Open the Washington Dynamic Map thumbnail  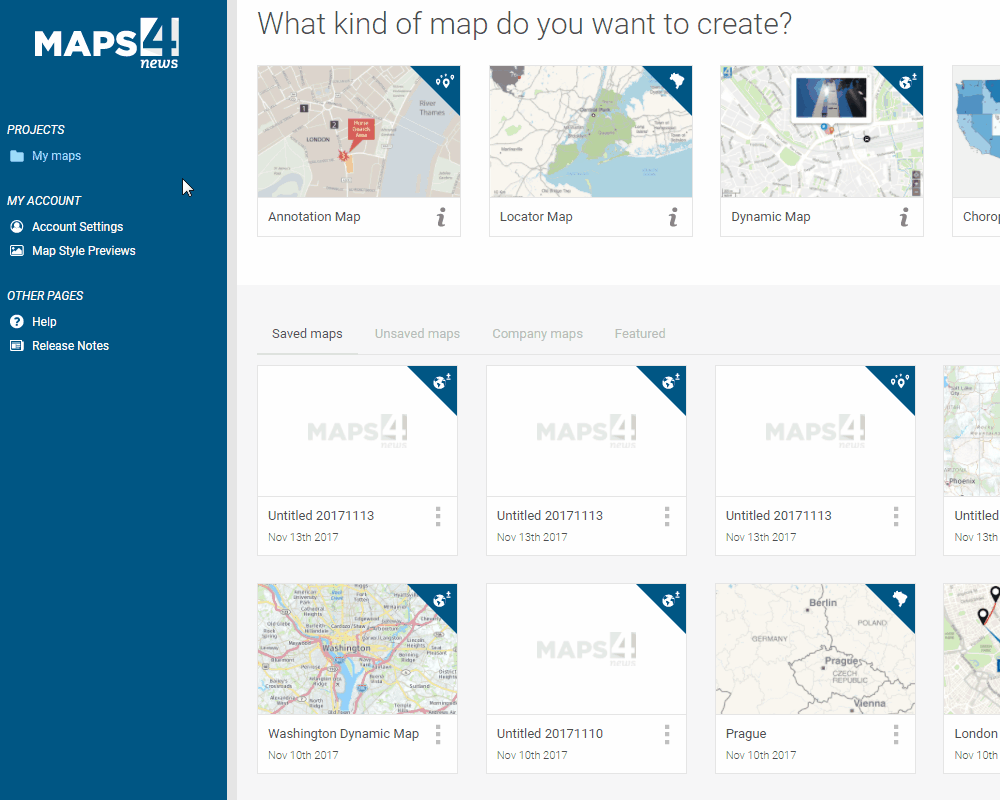click(357, 649)
